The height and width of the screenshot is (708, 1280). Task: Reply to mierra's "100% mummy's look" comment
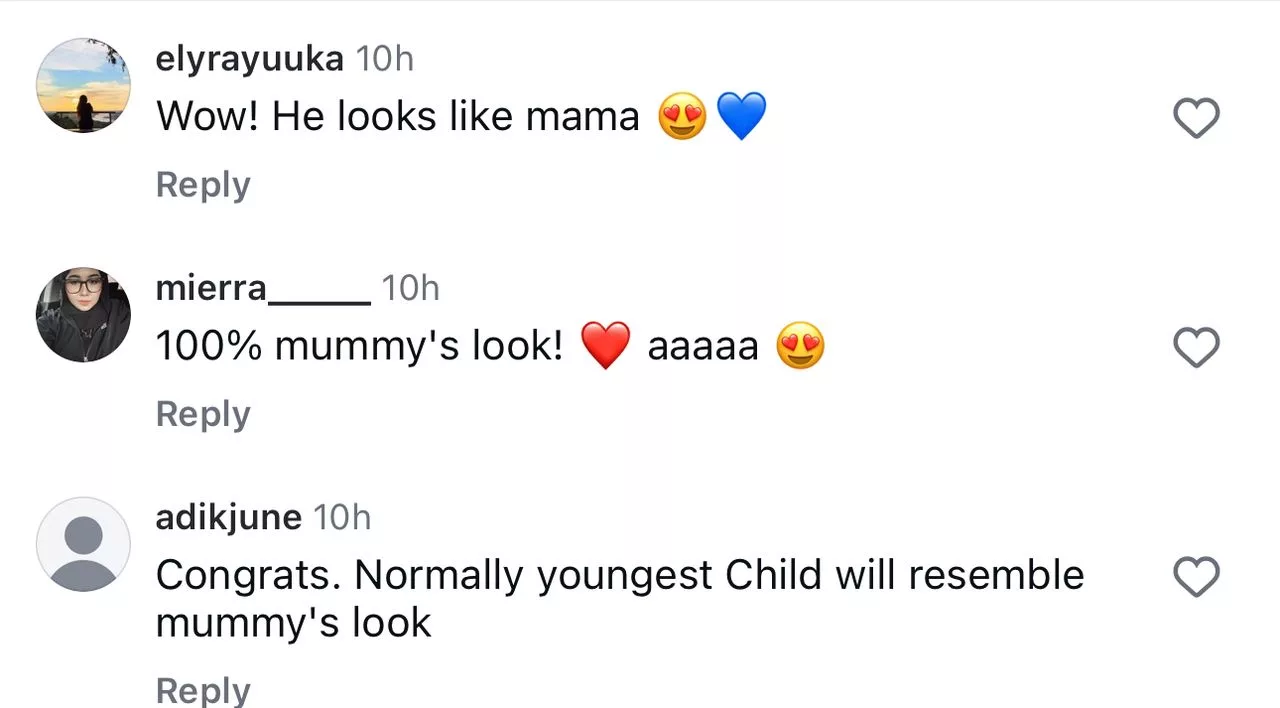click(203, 414)
